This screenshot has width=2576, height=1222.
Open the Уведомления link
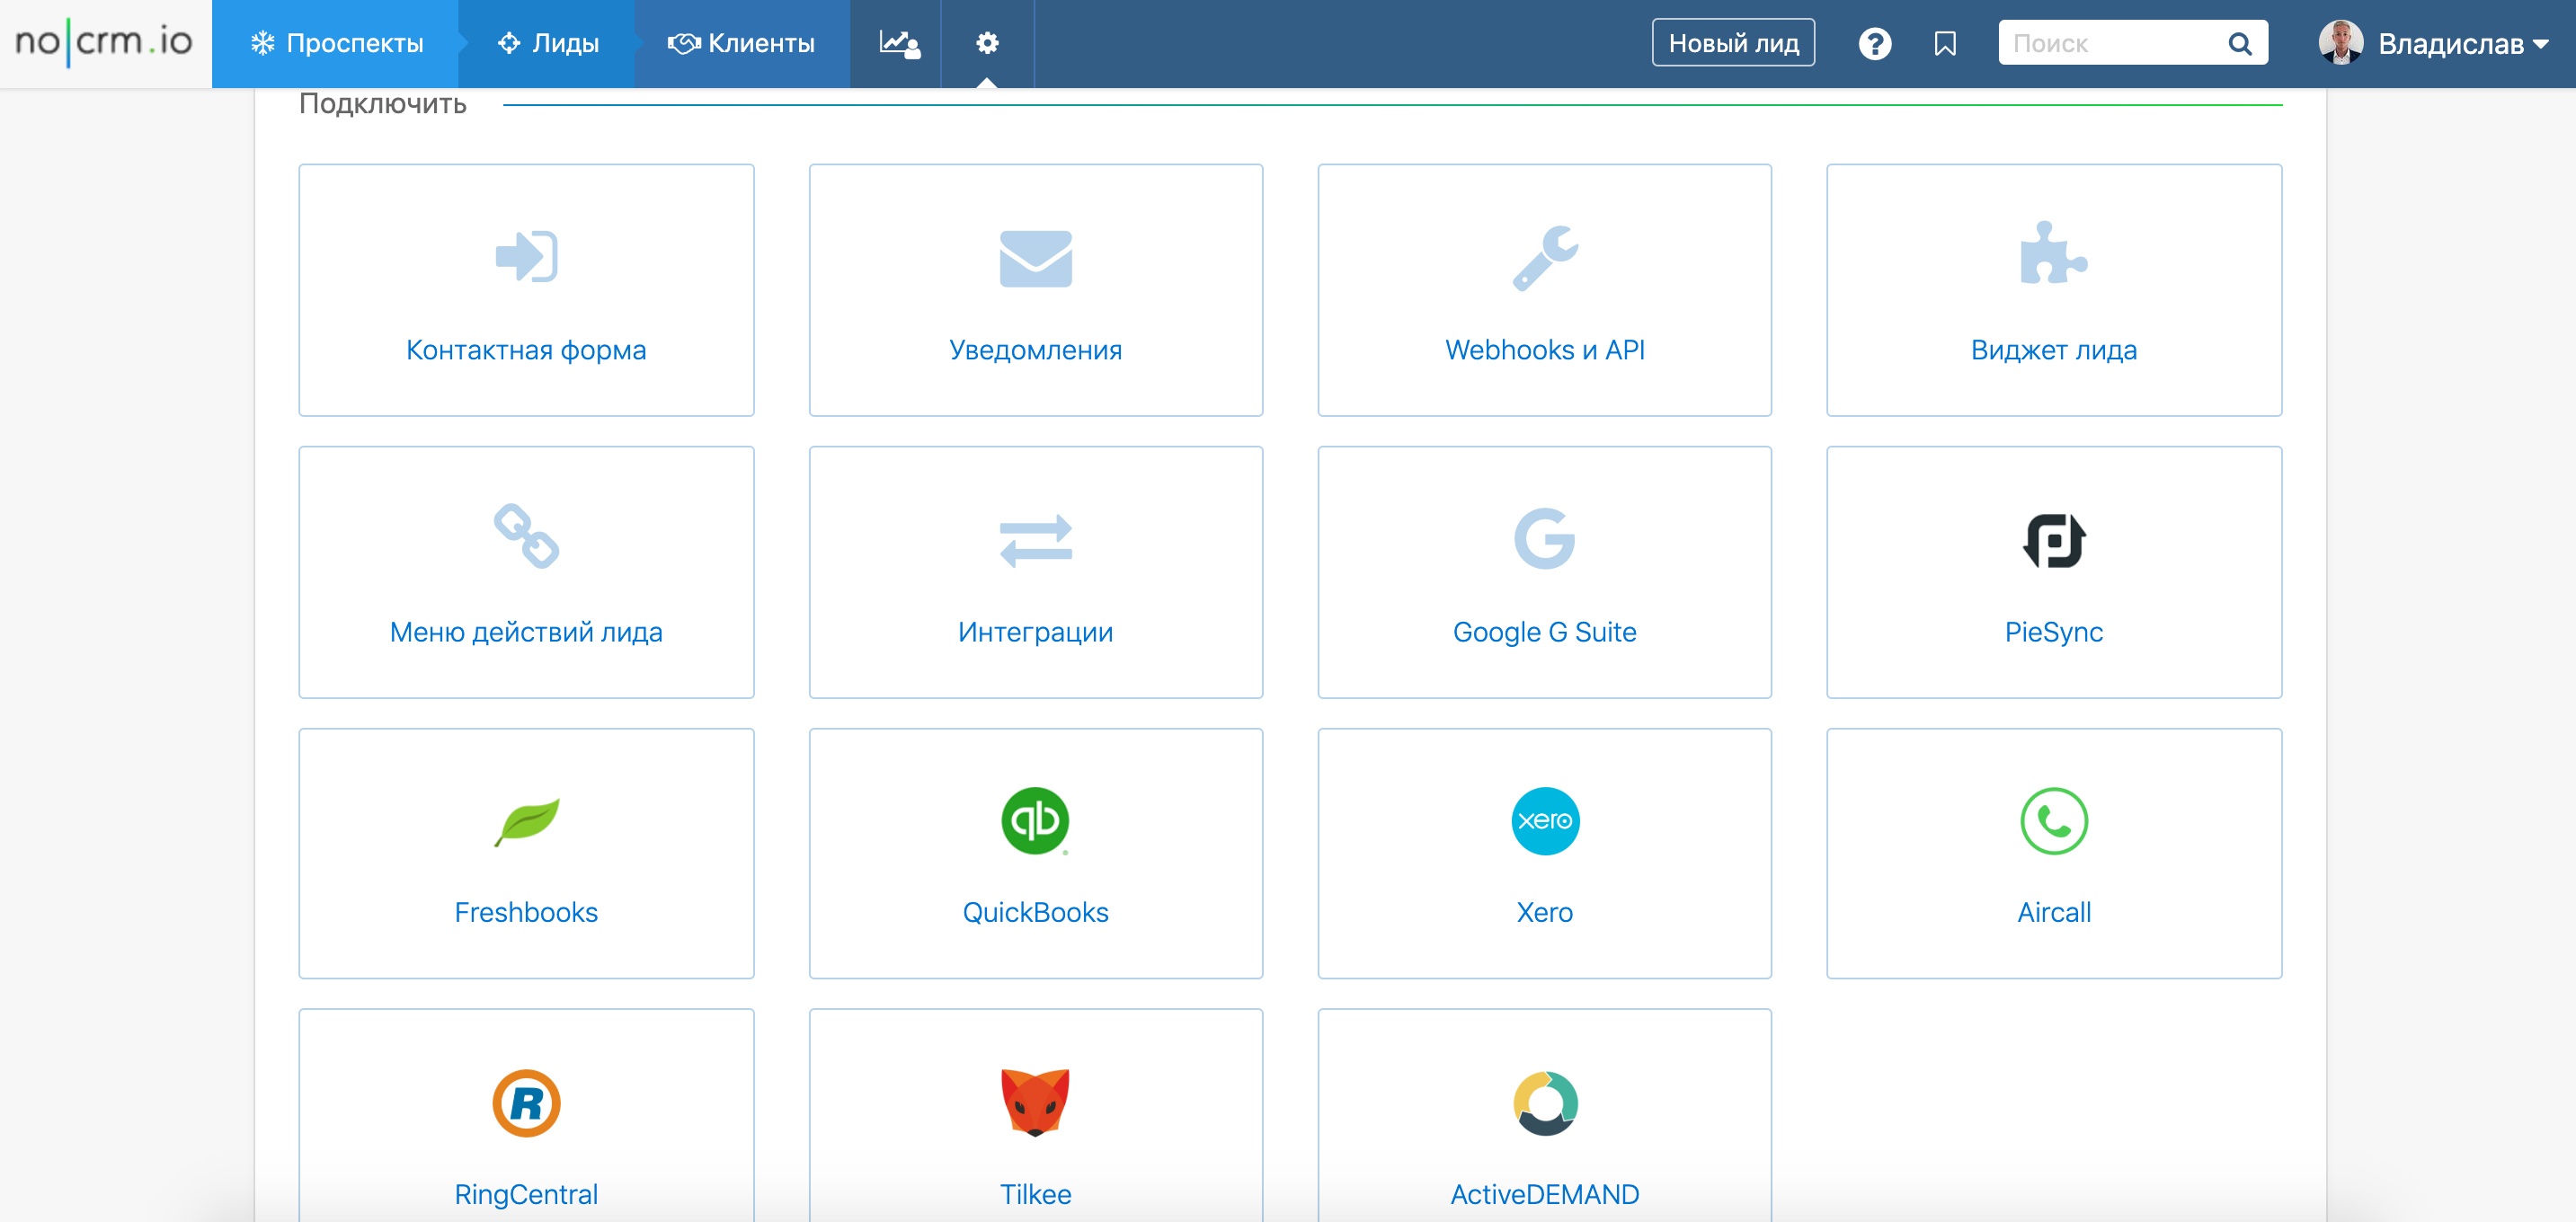(x=1035, y=350)
